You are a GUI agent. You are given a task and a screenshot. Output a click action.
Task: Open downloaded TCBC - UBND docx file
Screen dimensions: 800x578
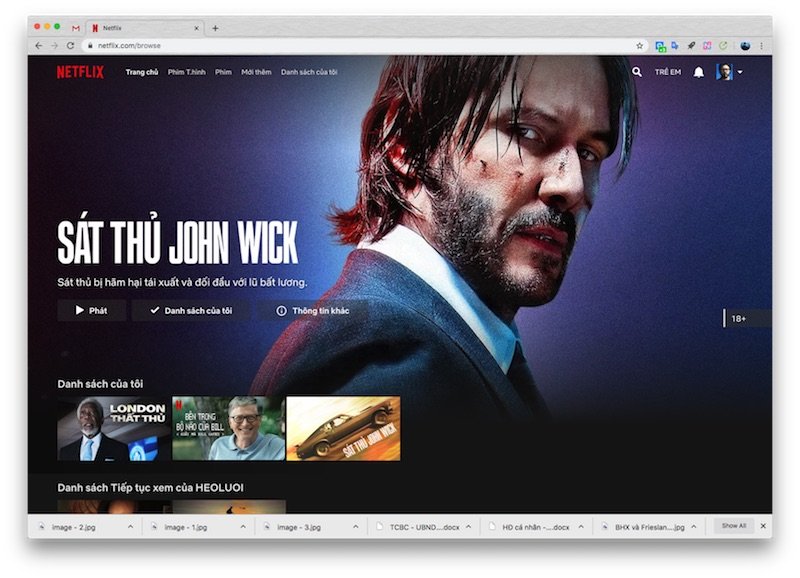point(424,527)
